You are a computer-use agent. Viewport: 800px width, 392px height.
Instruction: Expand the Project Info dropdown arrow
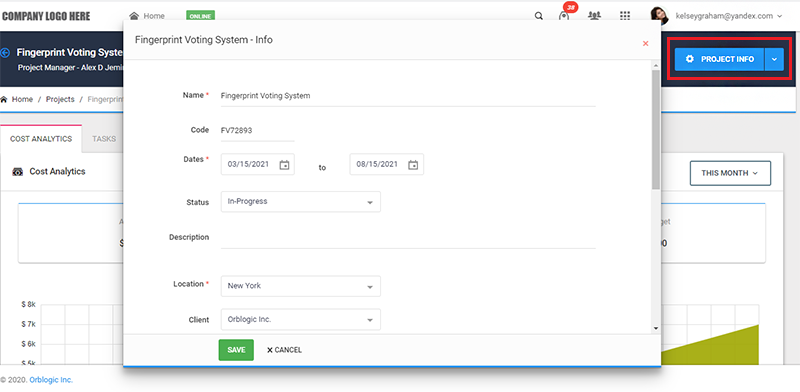click(x=774, y=59)
